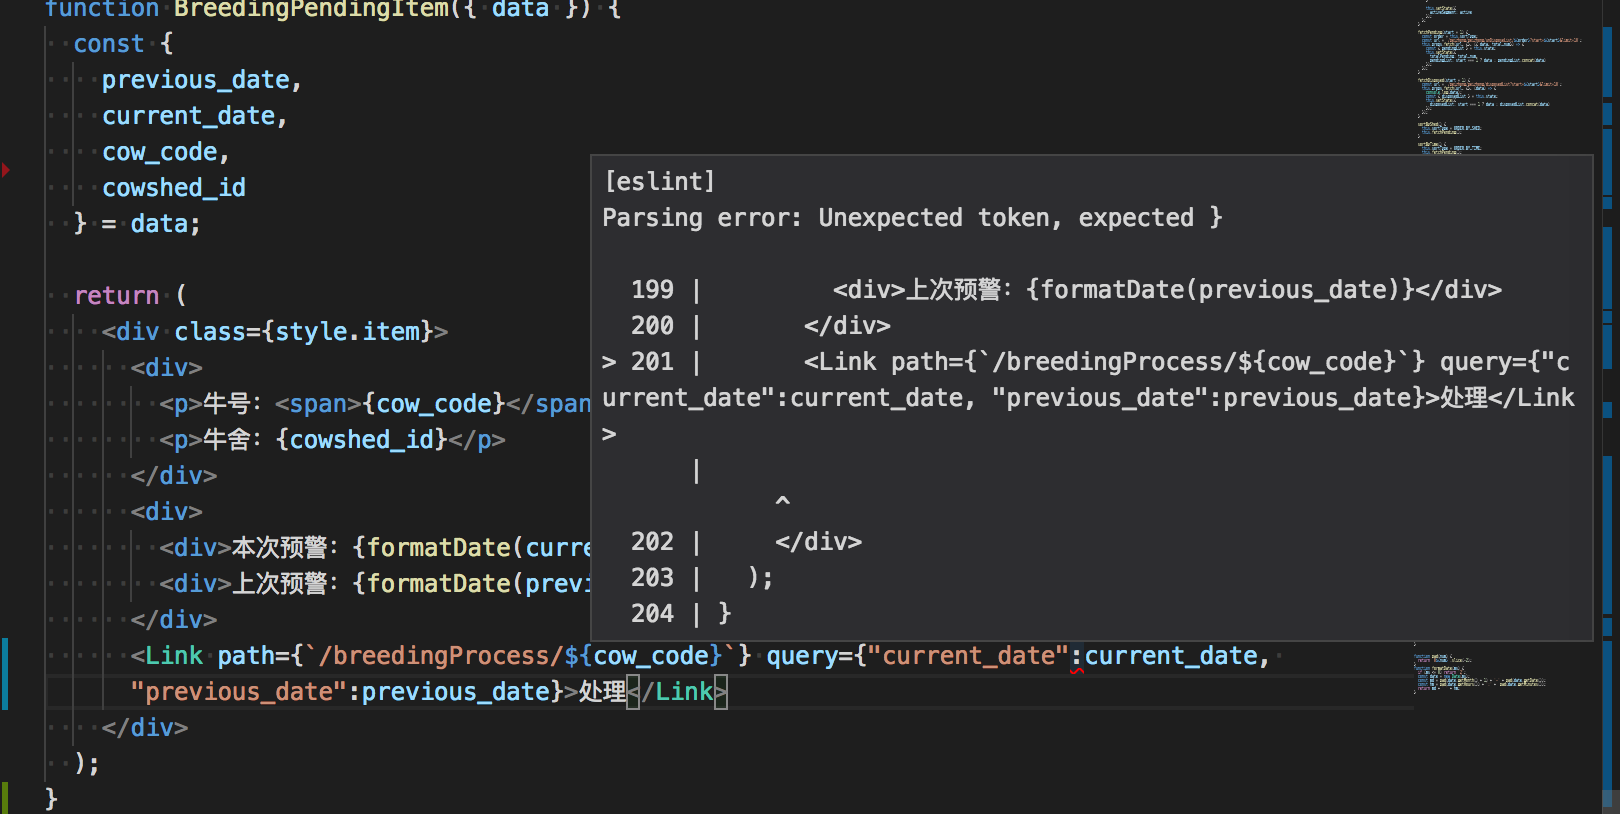Click the opening Link tag name in editor

click(174, 656)
